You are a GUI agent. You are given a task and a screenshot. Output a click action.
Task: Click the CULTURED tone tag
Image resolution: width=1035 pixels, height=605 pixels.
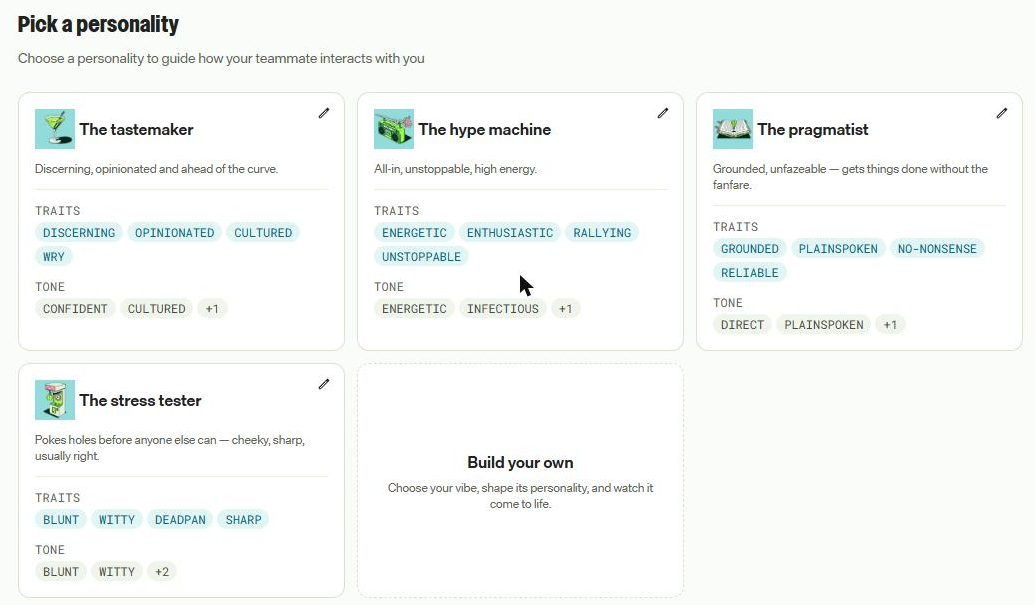156,309
